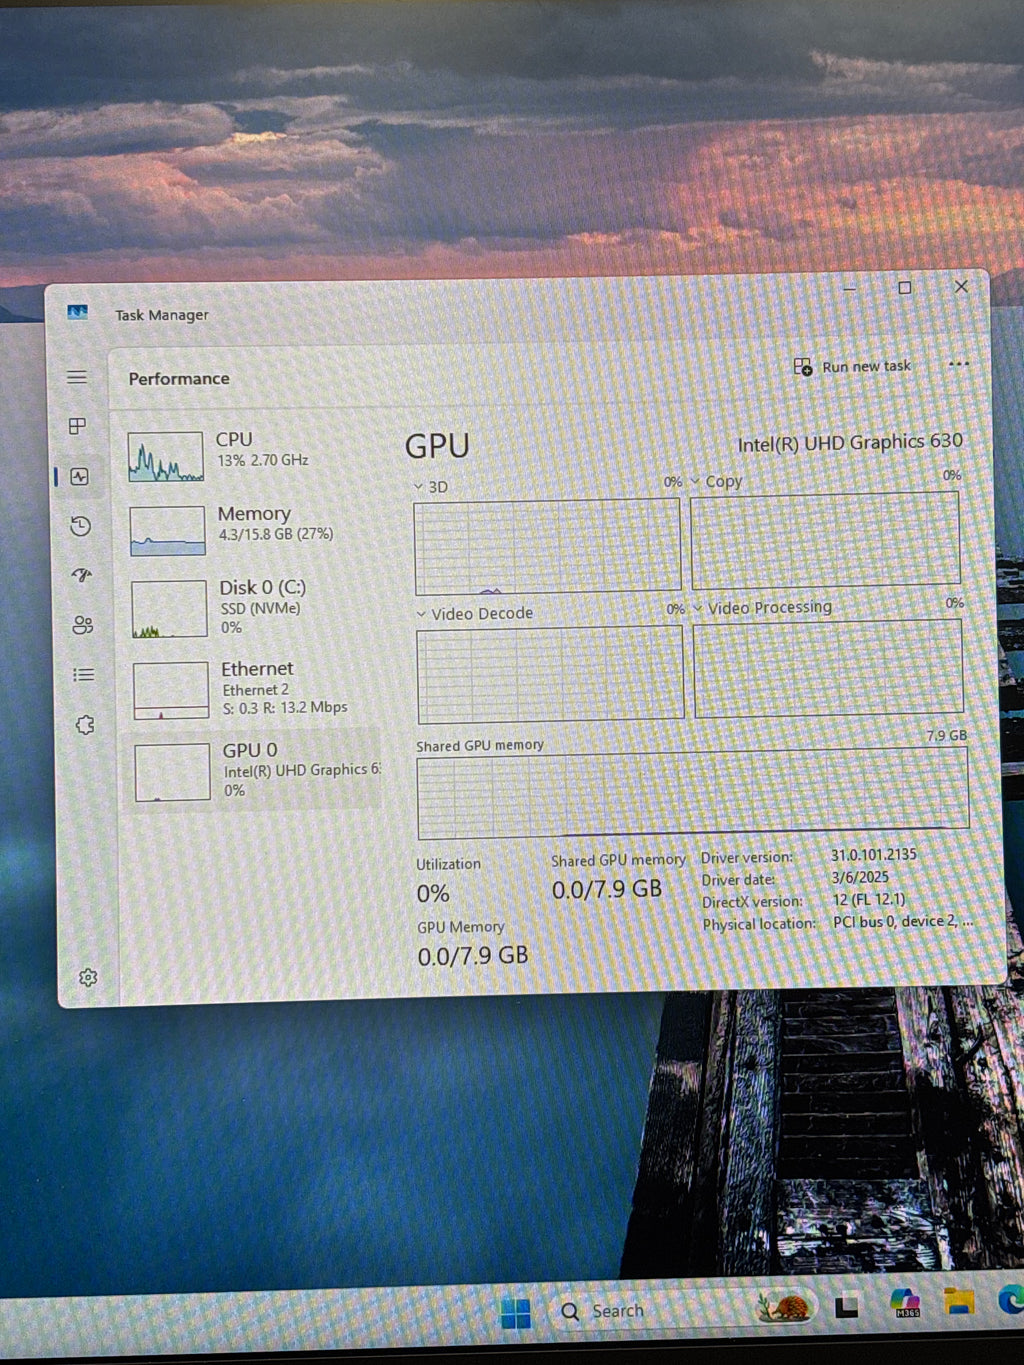Viewport: 1024px width, 1365px height.
Task: Expand the Copy graph engine dropdown
Action: [695, 481]
